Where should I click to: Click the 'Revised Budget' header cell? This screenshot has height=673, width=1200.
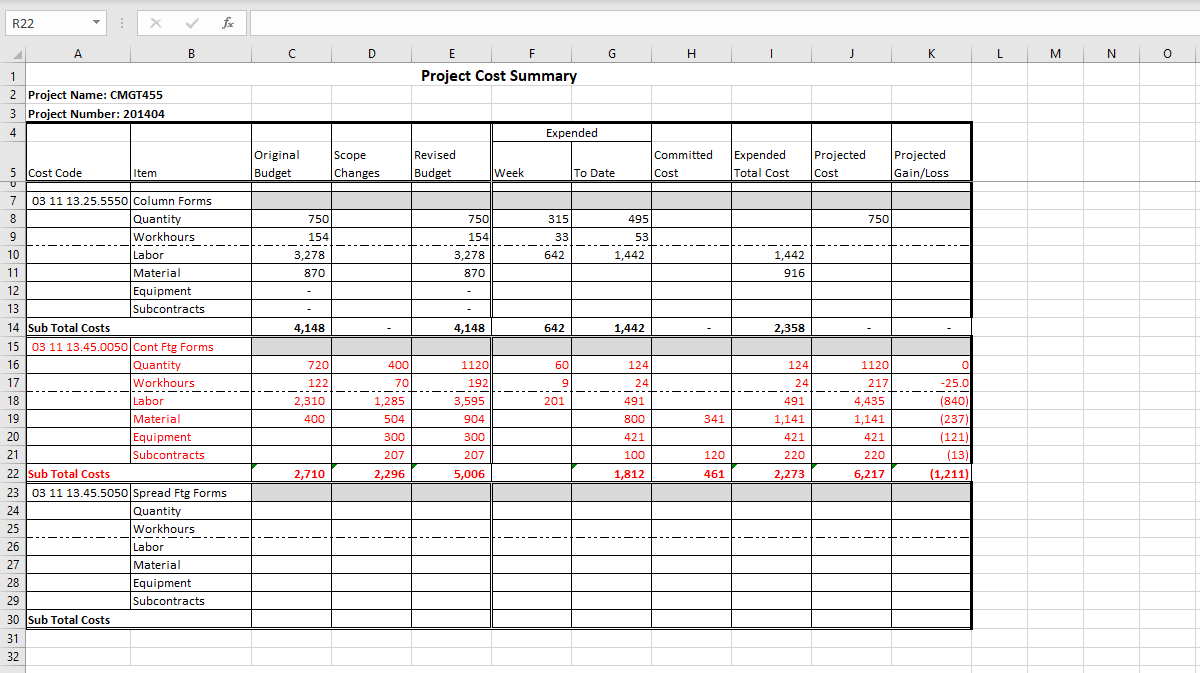[x=451, y=163]
